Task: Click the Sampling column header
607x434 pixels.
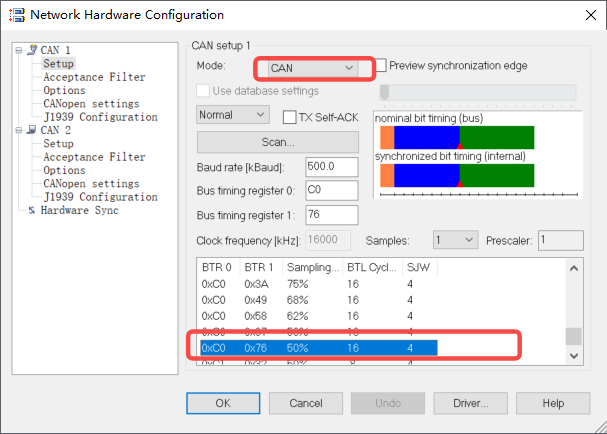Action: 312,267
